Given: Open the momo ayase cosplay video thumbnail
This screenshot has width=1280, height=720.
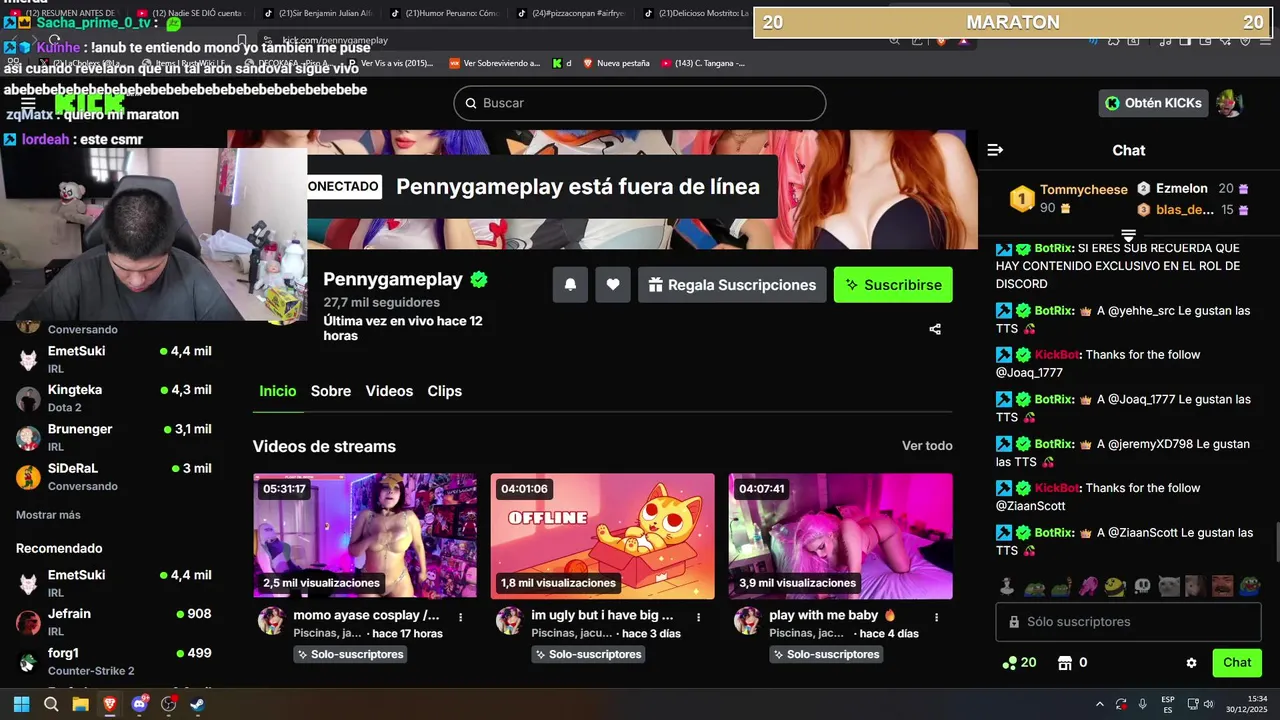Looking at the screenshot, I should 365,536.
